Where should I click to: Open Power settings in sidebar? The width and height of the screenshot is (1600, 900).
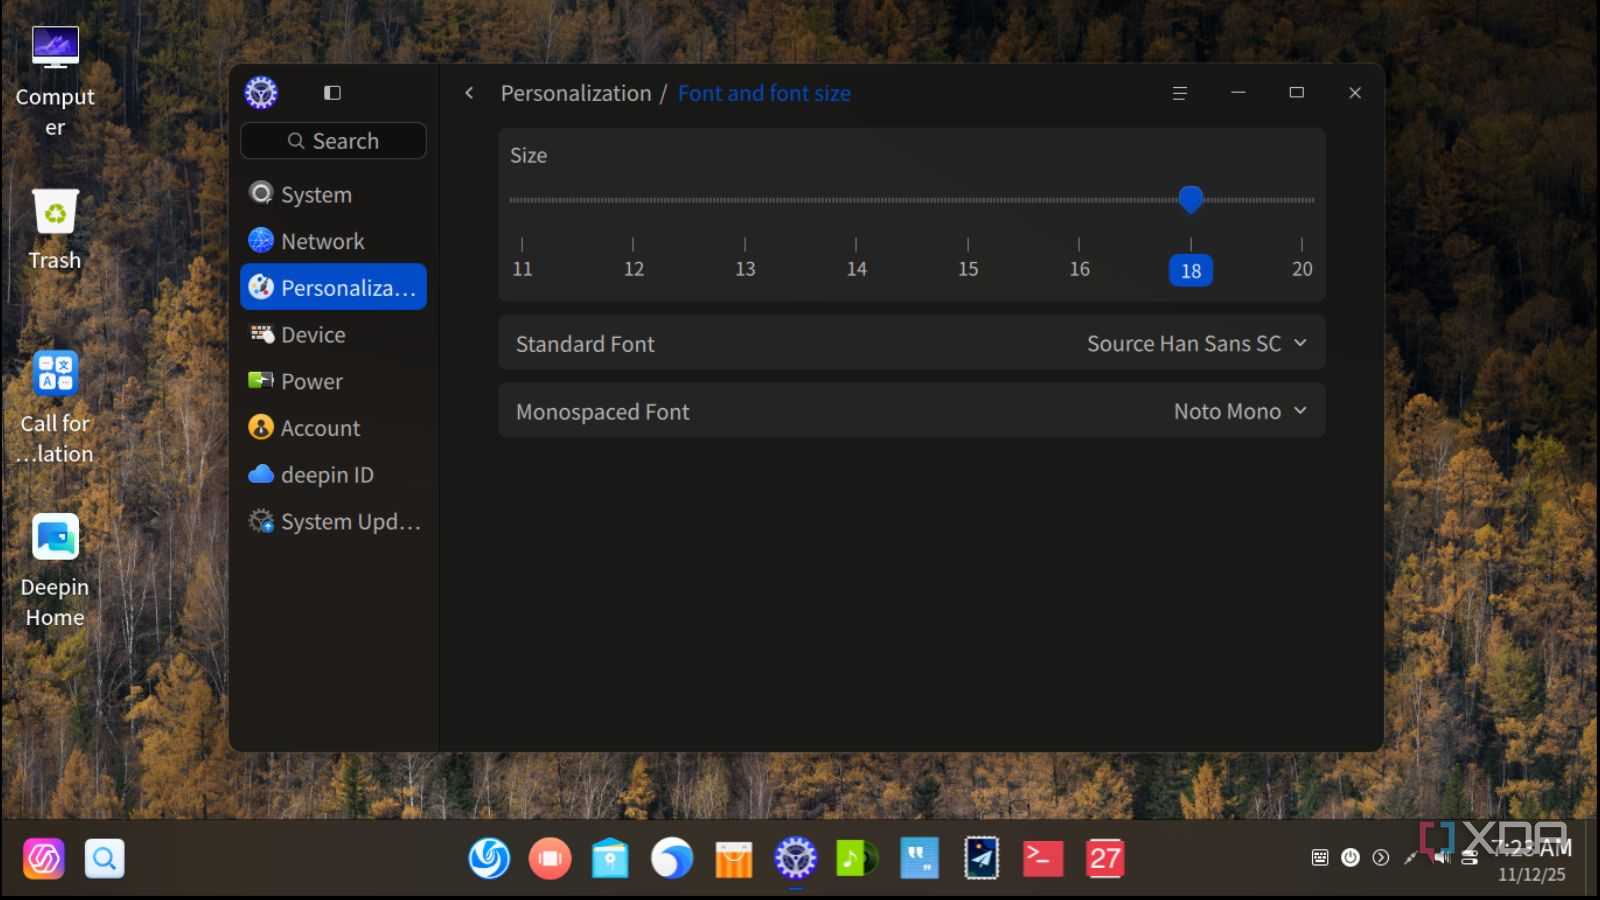(x=334, y=381)
